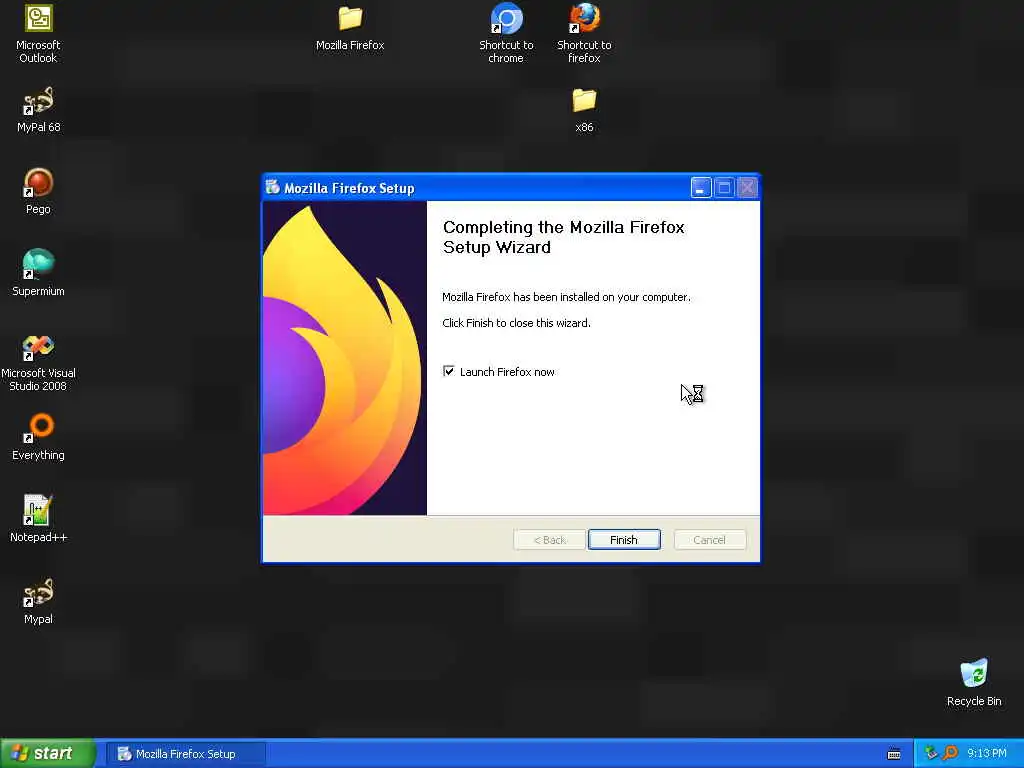The width and height of the screenshot is (1024, 768).
Task: Click the 'has been installed on your computer' text
Action: coord(566,297)
